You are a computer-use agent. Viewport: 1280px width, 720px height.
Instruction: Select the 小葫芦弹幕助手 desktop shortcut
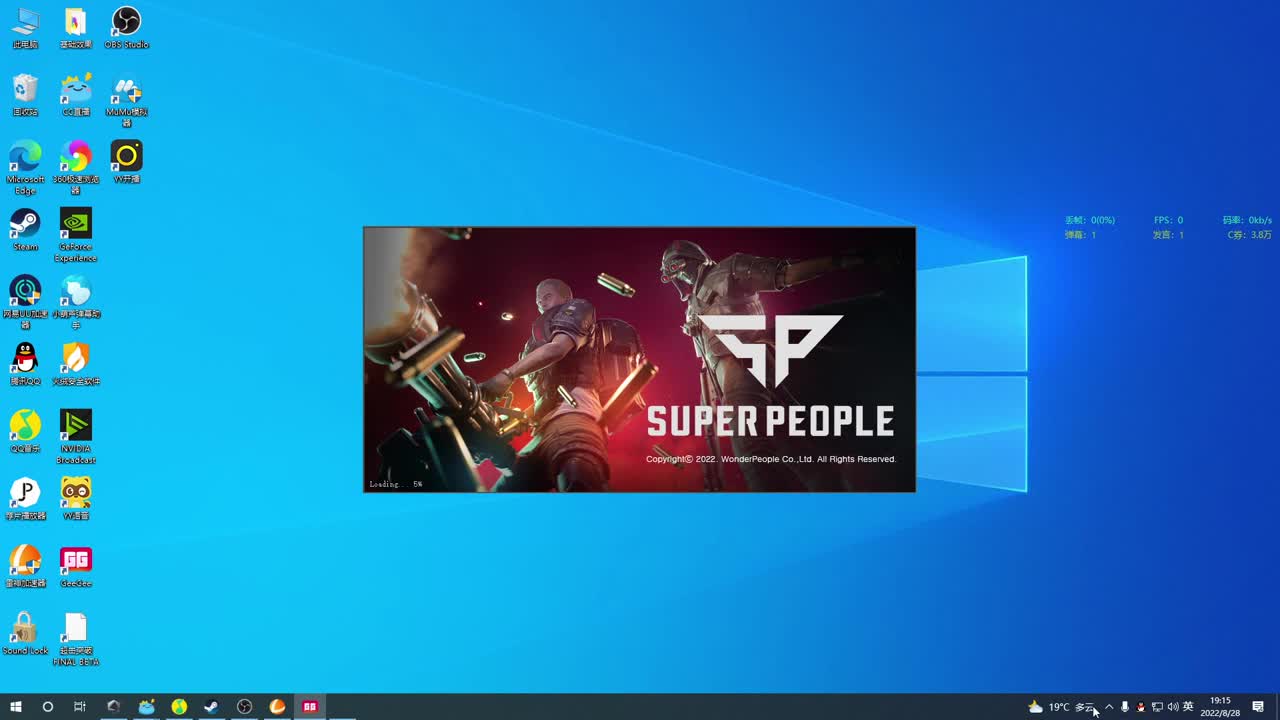[76, 302]
